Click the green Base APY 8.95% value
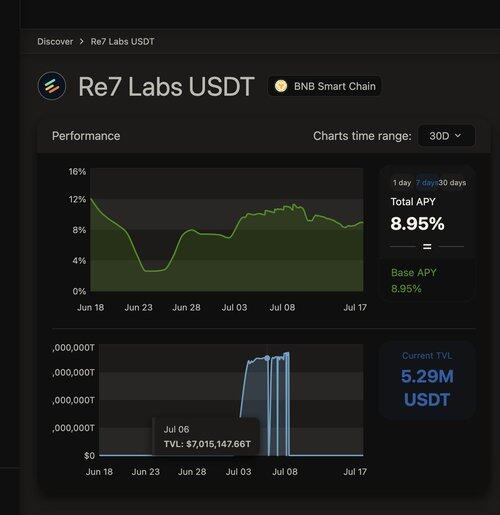This screenshot has width=500, height=515. click(406, 289)
